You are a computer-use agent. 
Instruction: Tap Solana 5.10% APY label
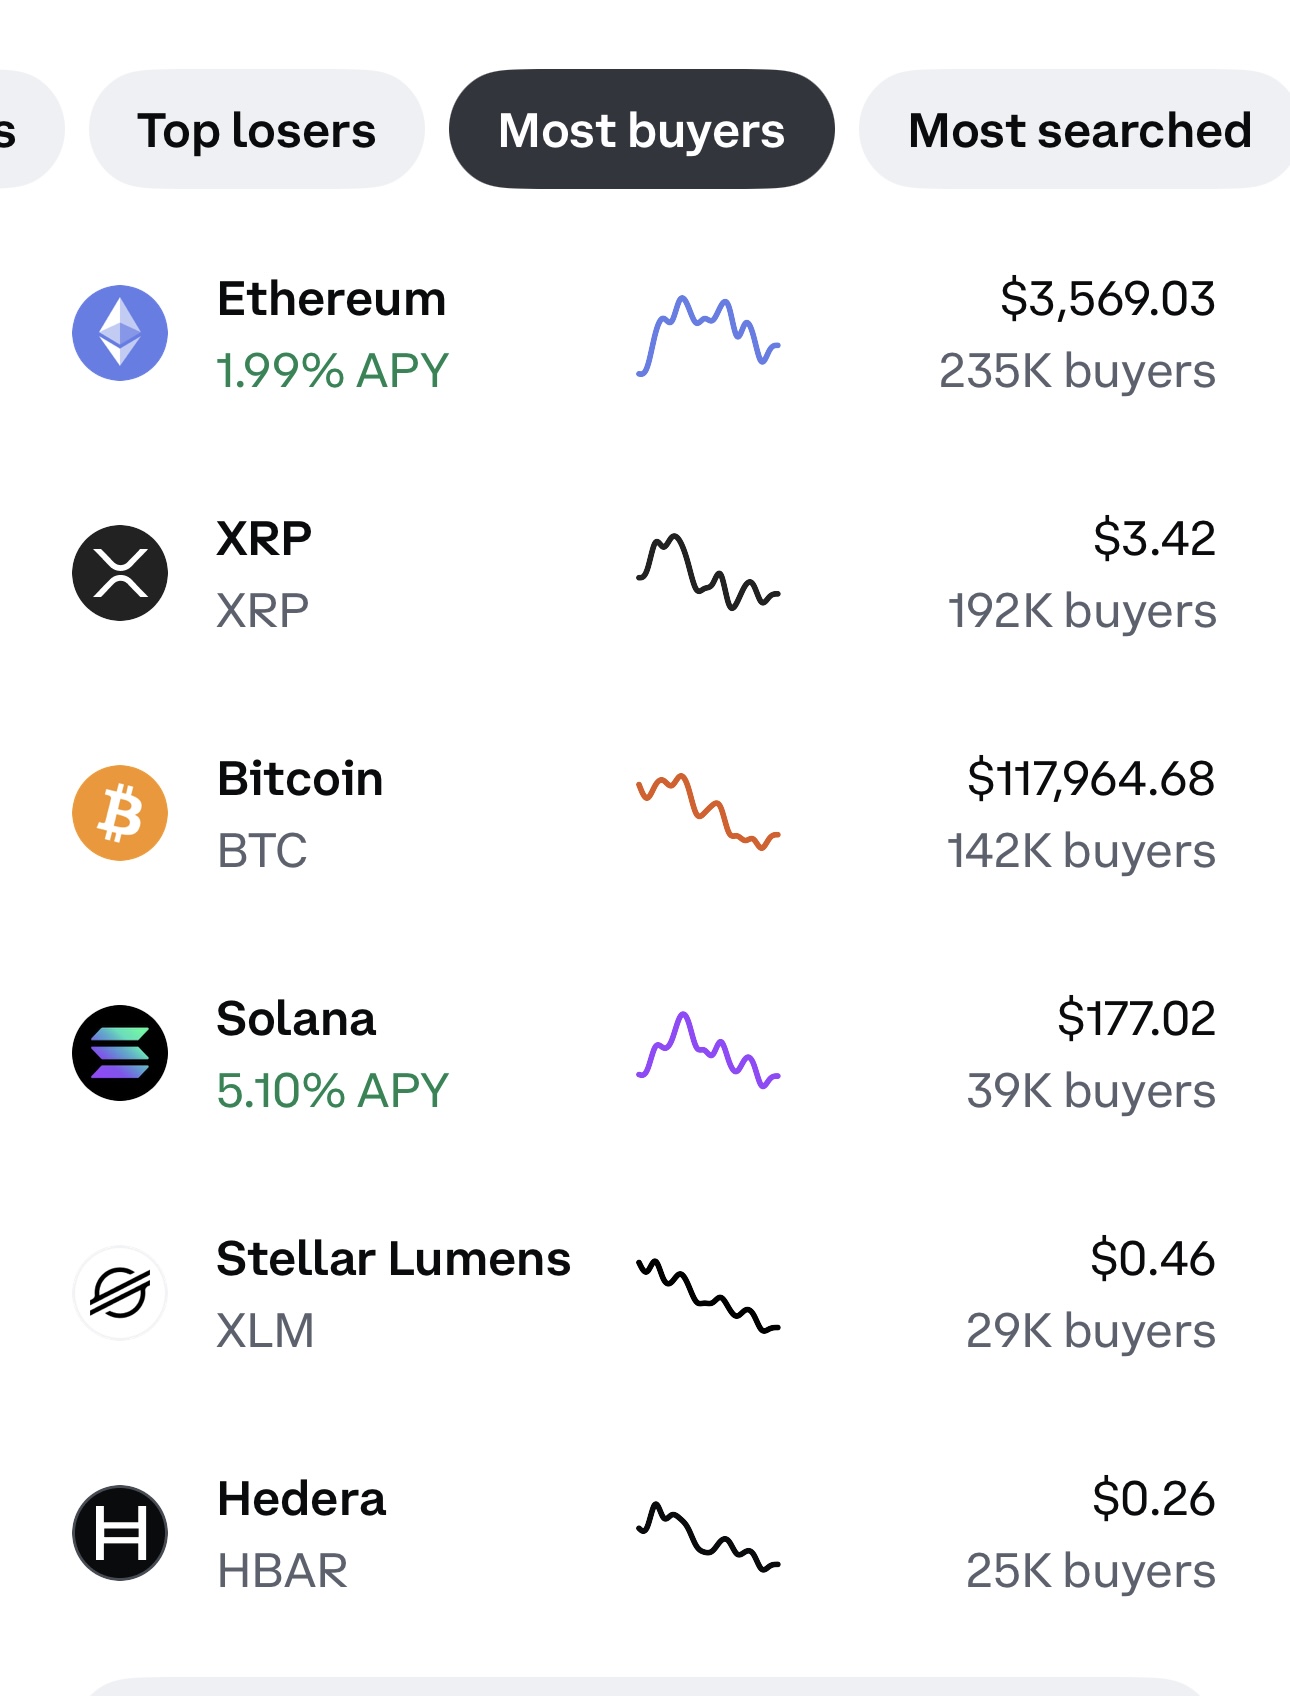[332, 1091]
